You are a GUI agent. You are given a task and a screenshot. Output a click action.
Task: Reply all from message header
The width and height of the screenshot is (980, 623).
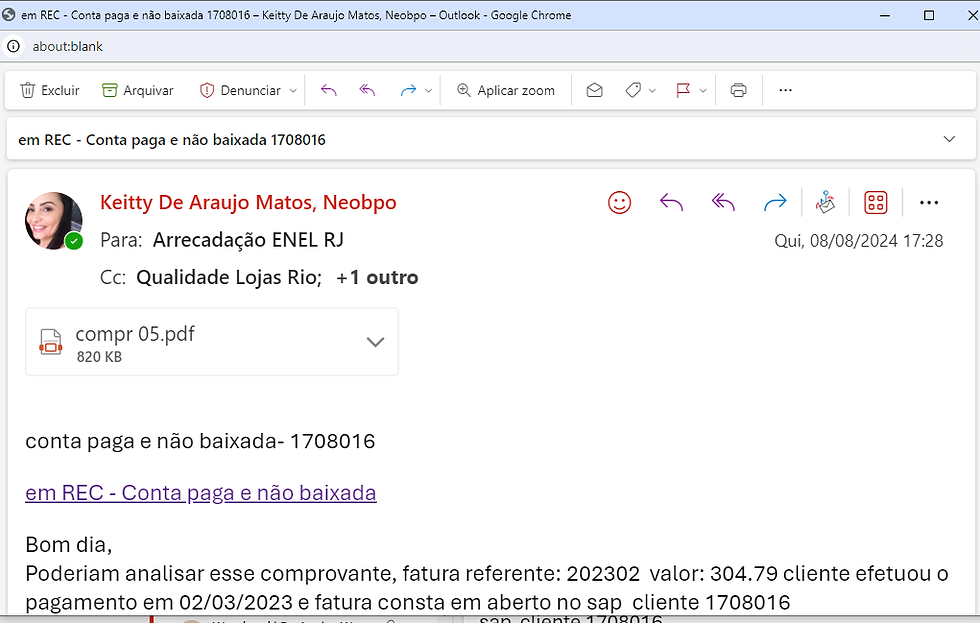point(723,202)
